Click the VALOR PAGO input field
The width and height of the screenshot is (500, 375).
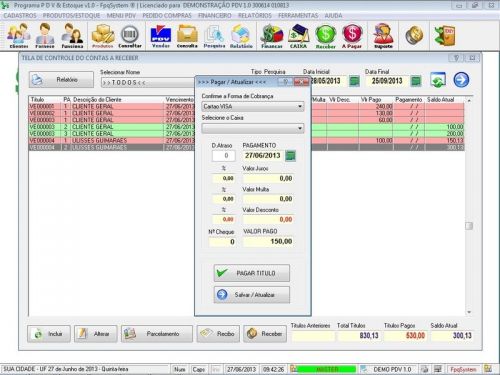coord(268,241)
